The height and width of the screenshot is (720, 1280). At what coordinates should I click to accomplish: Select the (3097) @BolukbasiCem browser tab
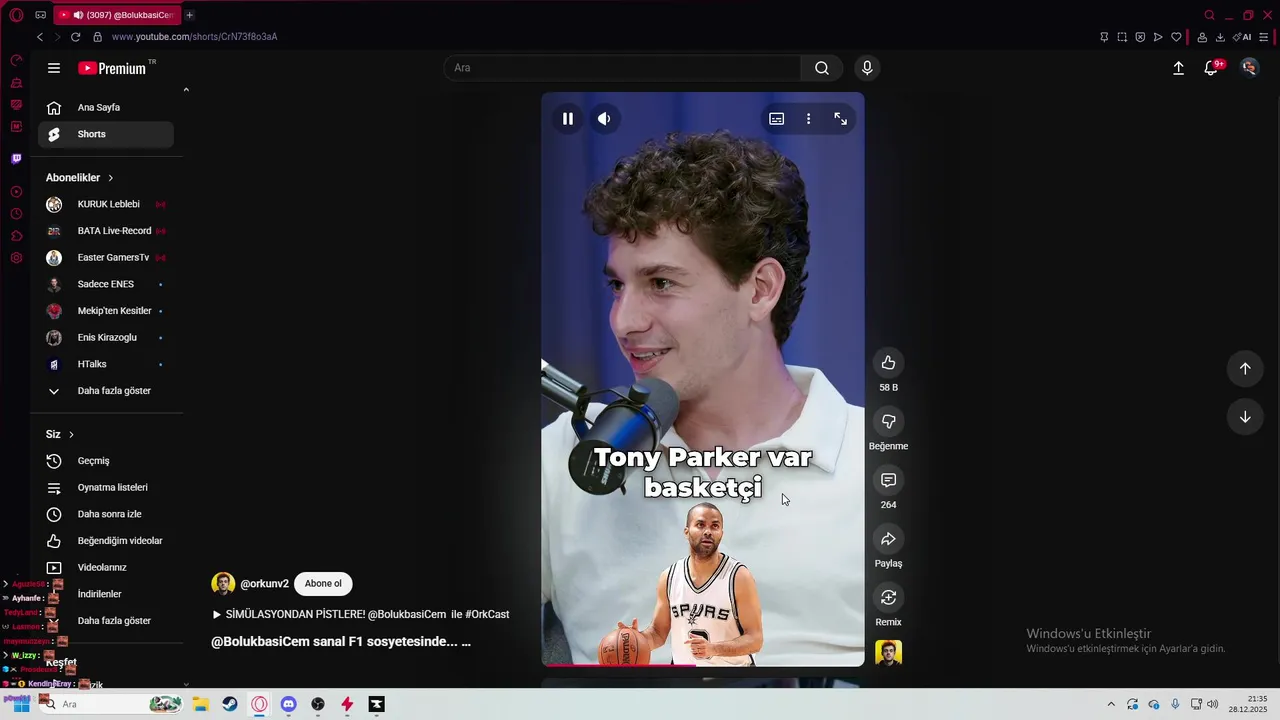tap(116, 15)
